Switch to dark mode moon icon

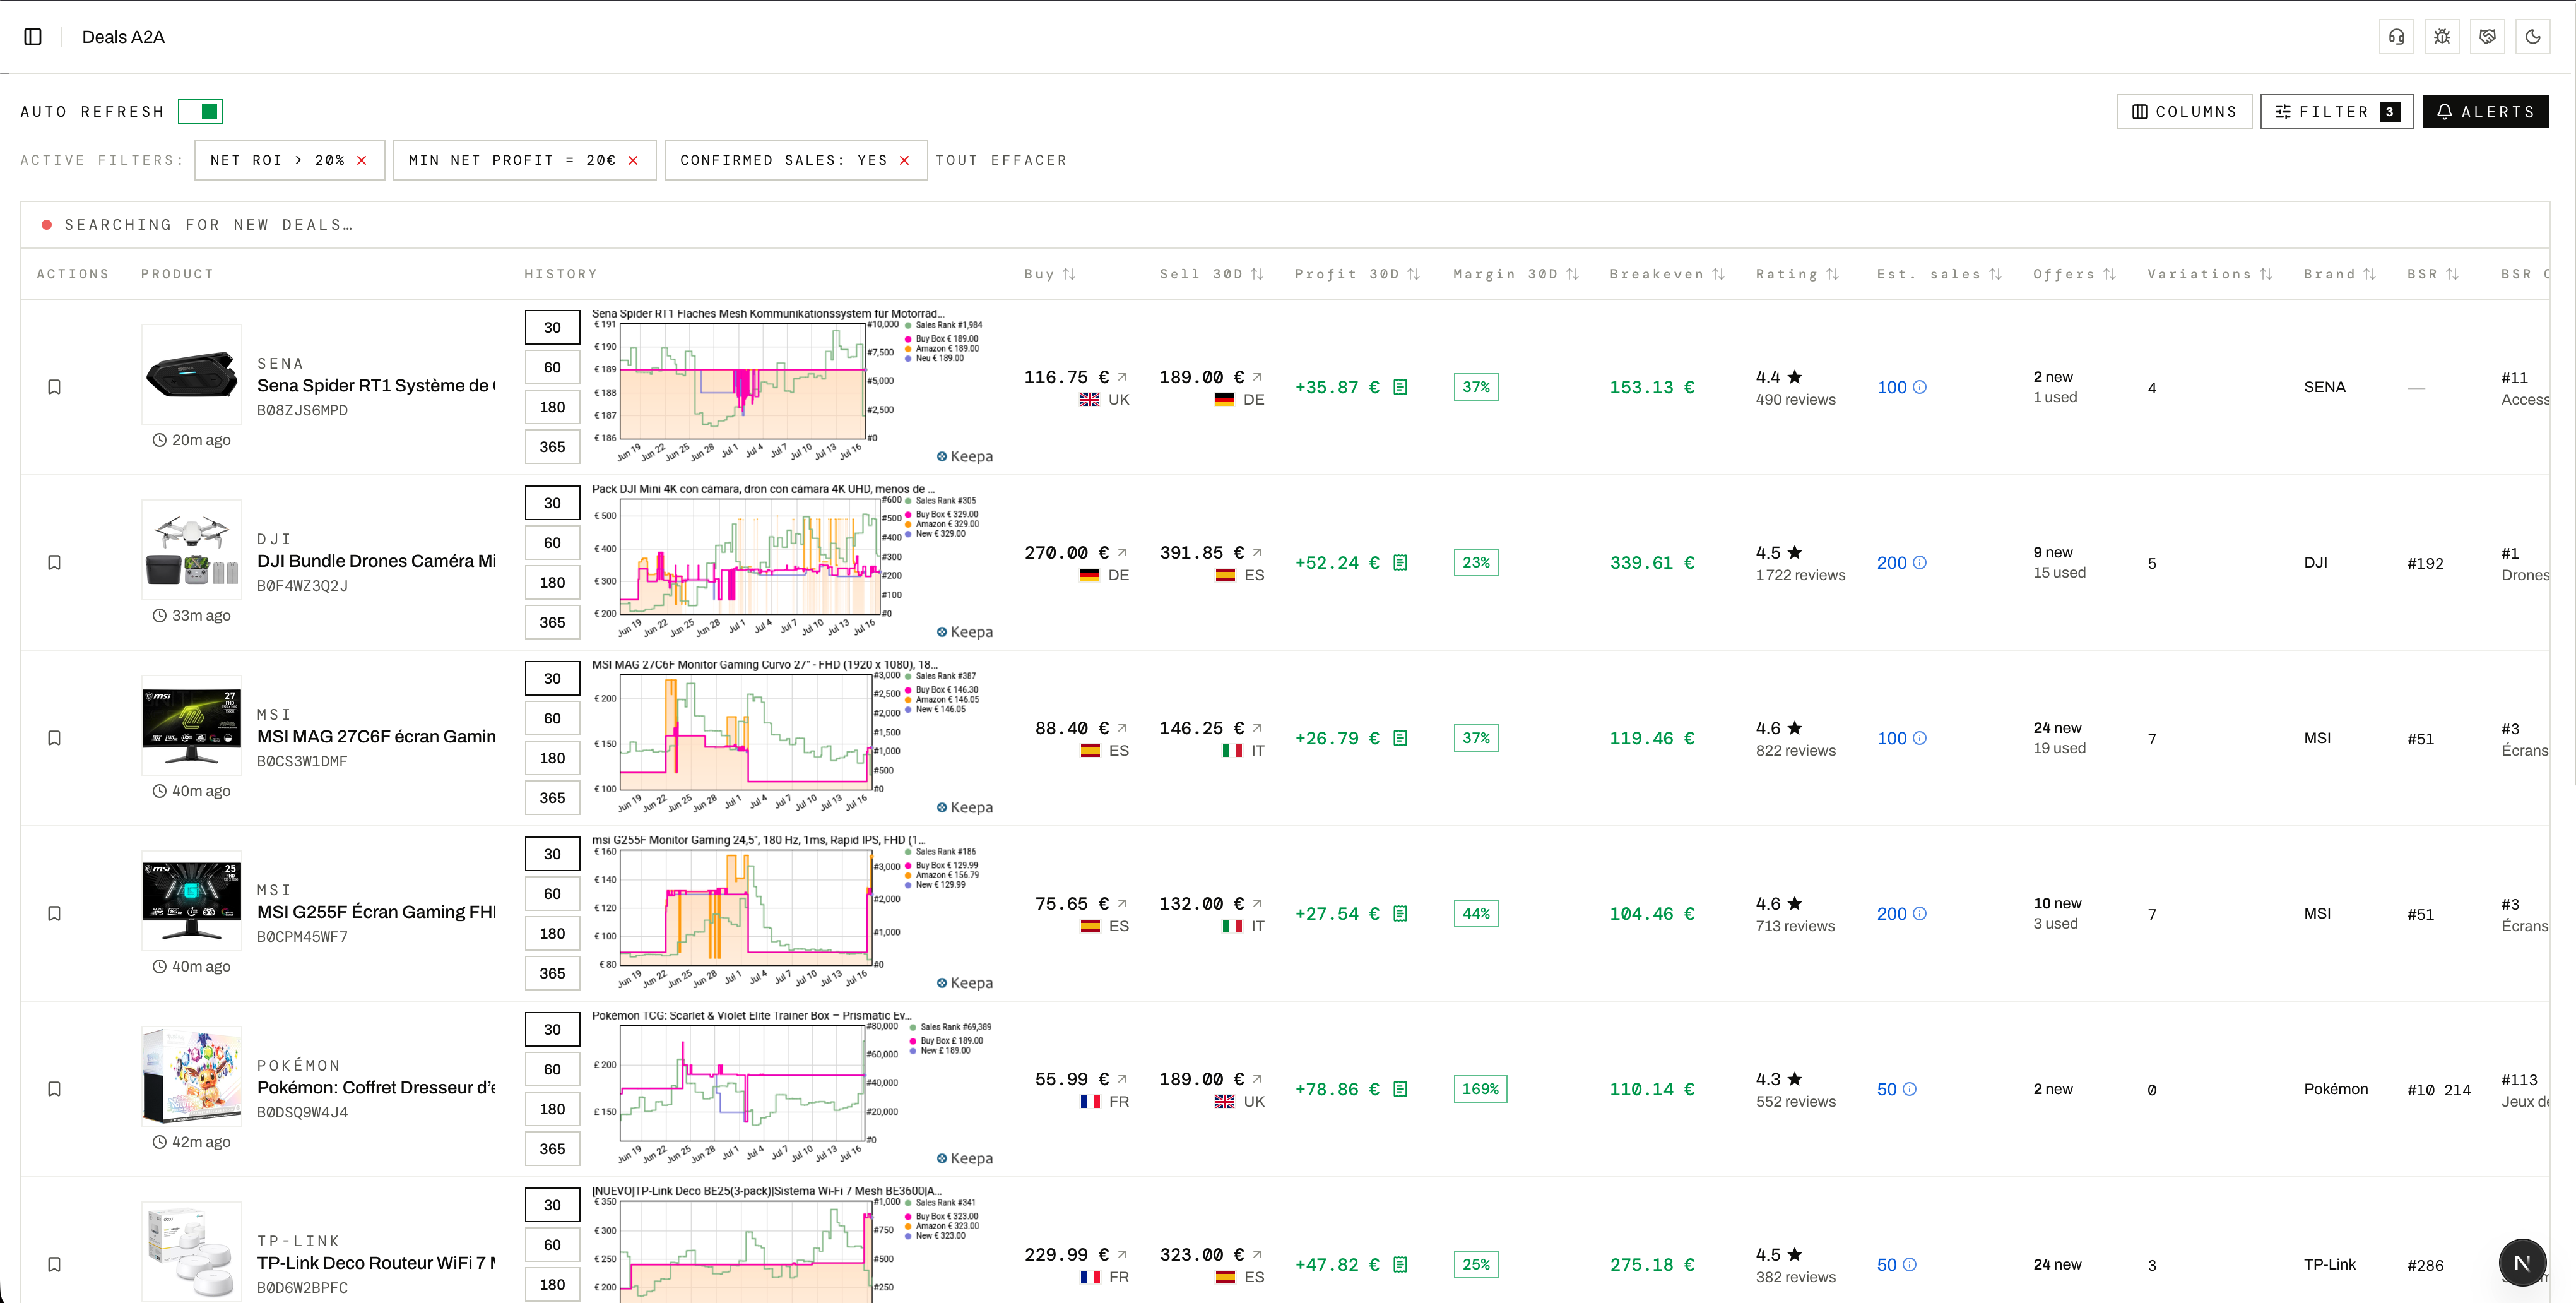point(2533,37)
